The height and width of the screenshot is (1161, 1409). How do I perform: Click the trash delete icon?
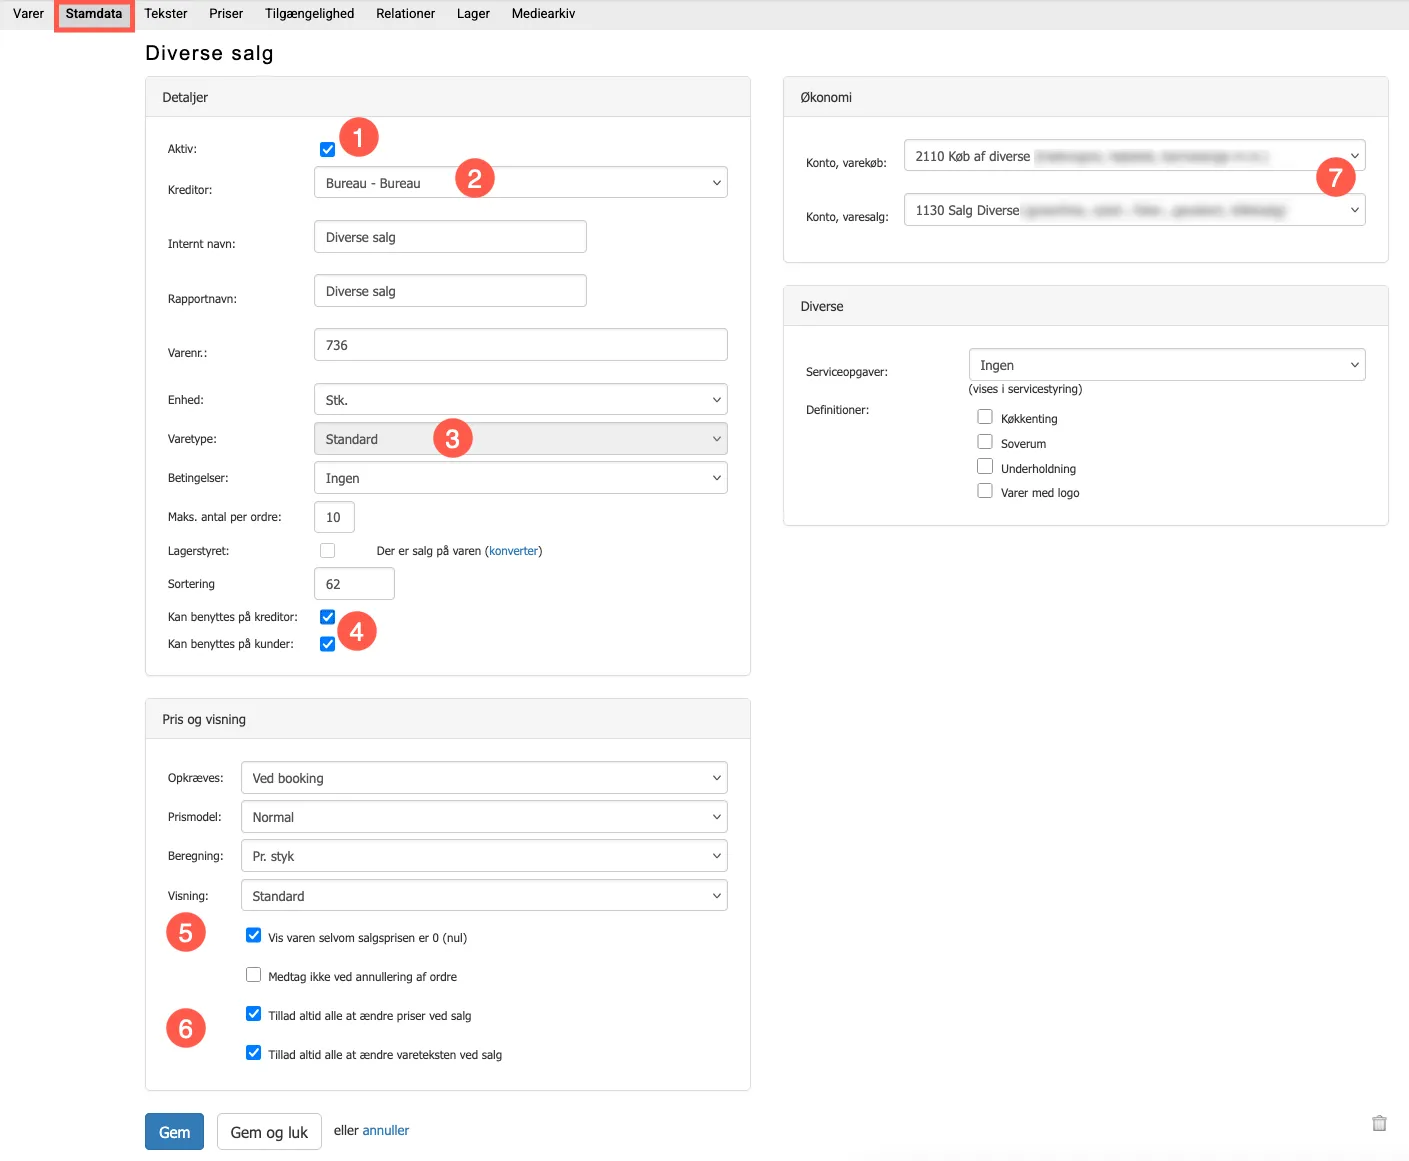tap(1379, 1123)
